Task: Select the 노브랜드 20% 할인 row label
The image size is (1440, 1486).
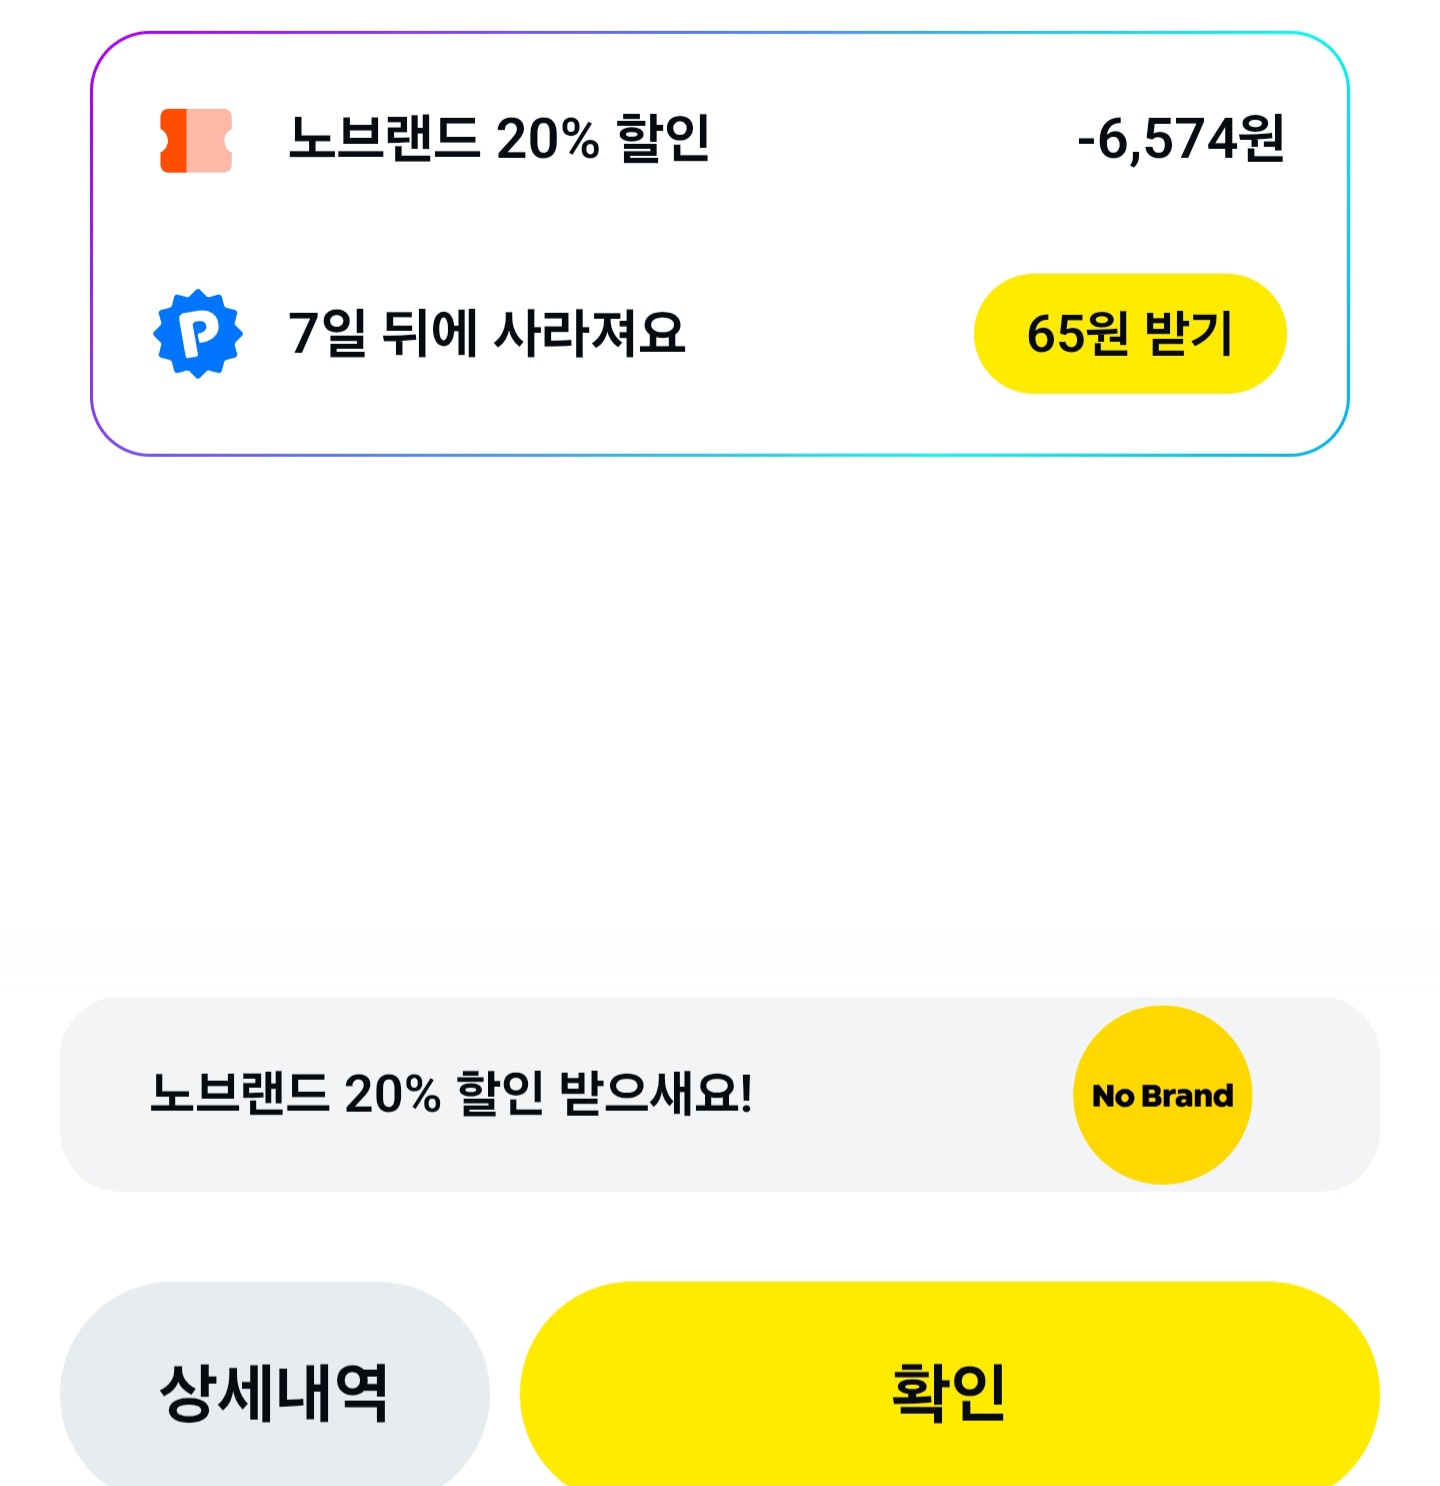Action: [499, 138]
